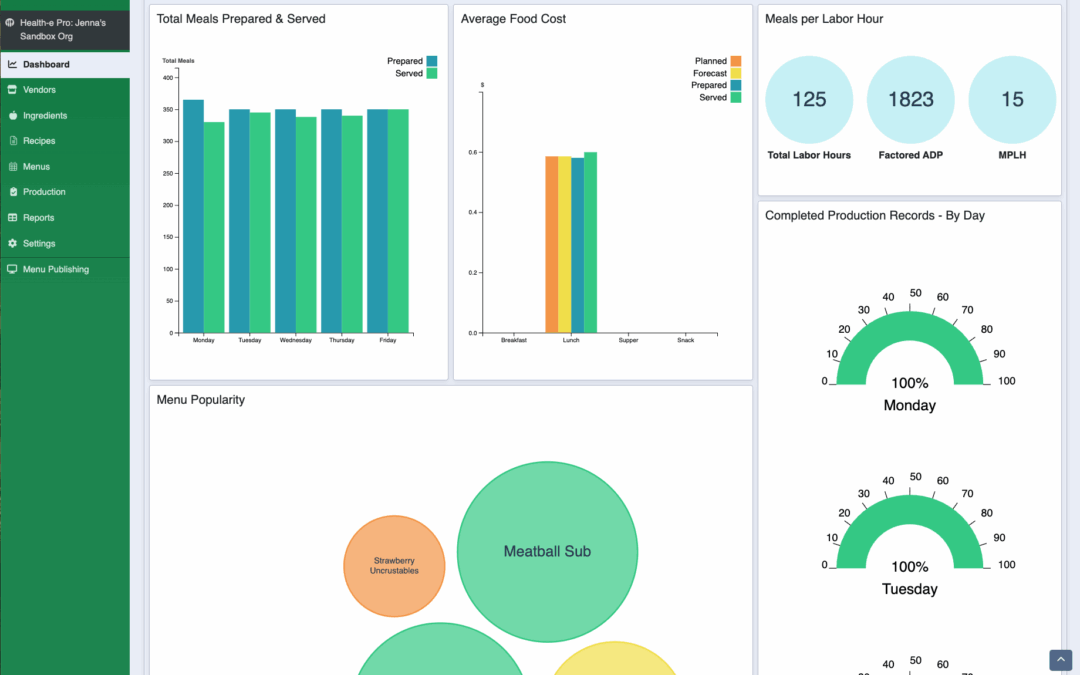The height and width of the screenshot is (675, 1080).
Task: Click the Menu Publishing monitor icon
Action: (13, 270)
